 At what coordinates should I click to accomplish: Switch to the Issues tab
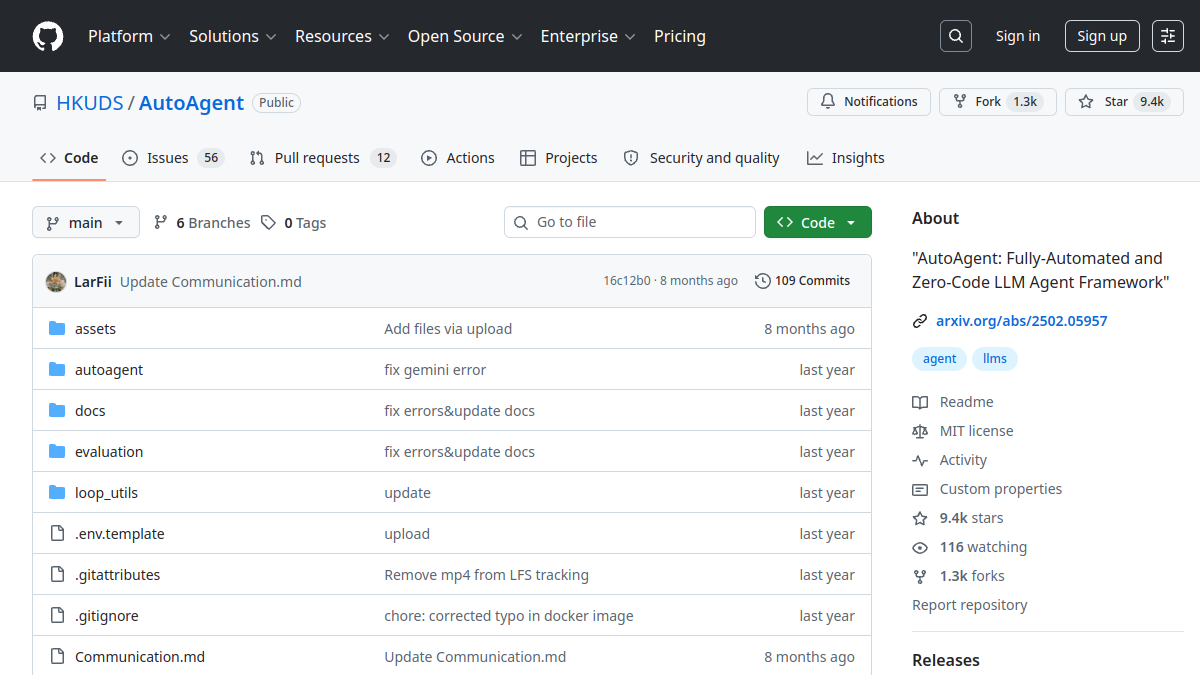click(173, 158)
